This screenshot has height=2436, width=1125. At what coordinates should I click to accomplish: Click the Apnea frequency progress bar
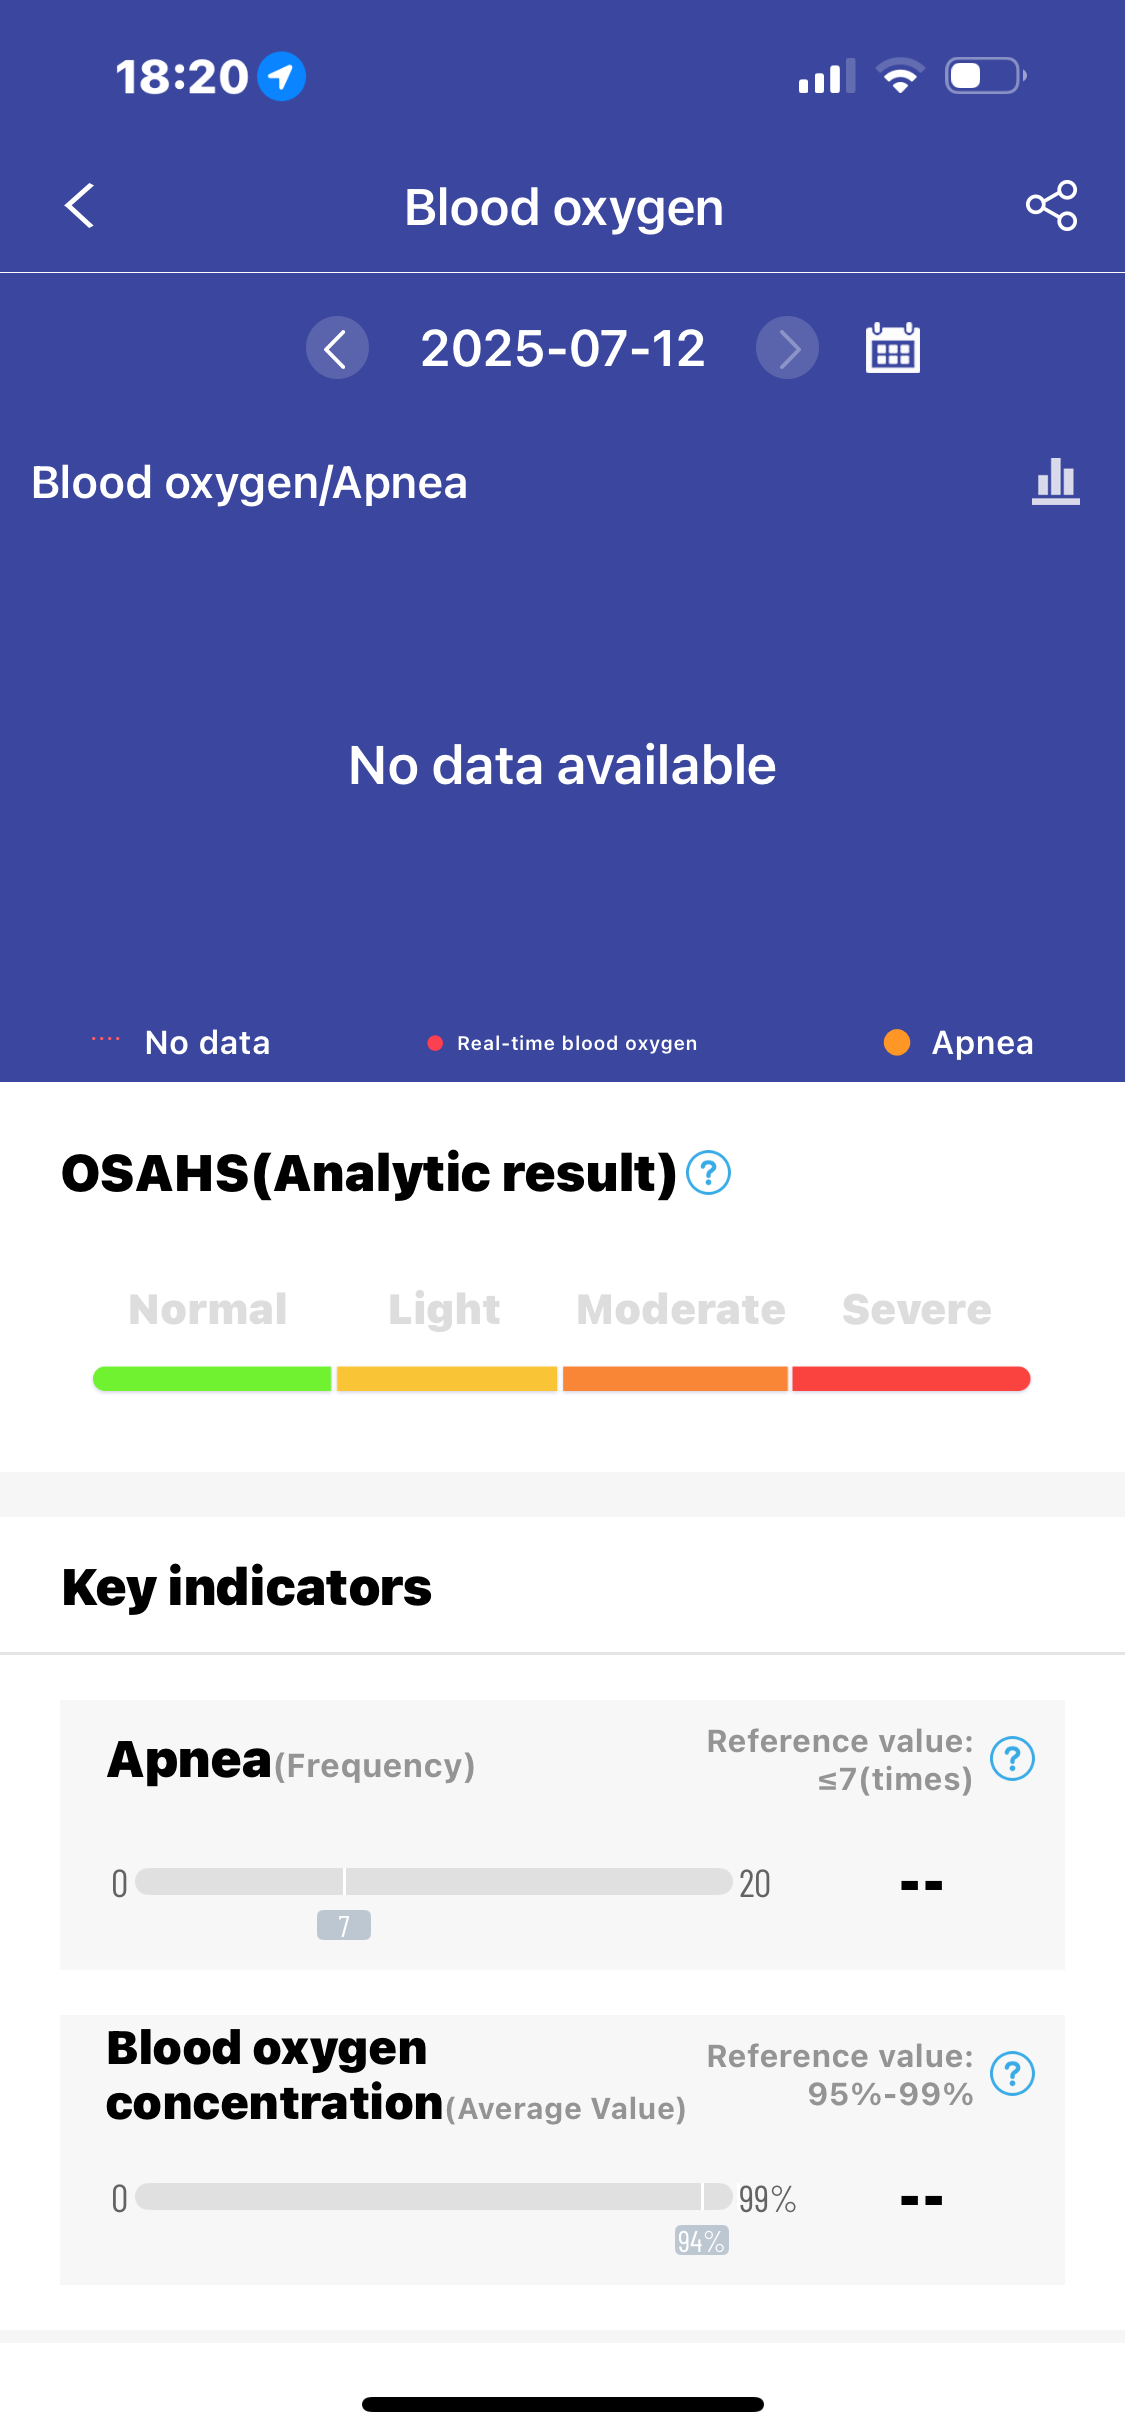pos(434,1881)
